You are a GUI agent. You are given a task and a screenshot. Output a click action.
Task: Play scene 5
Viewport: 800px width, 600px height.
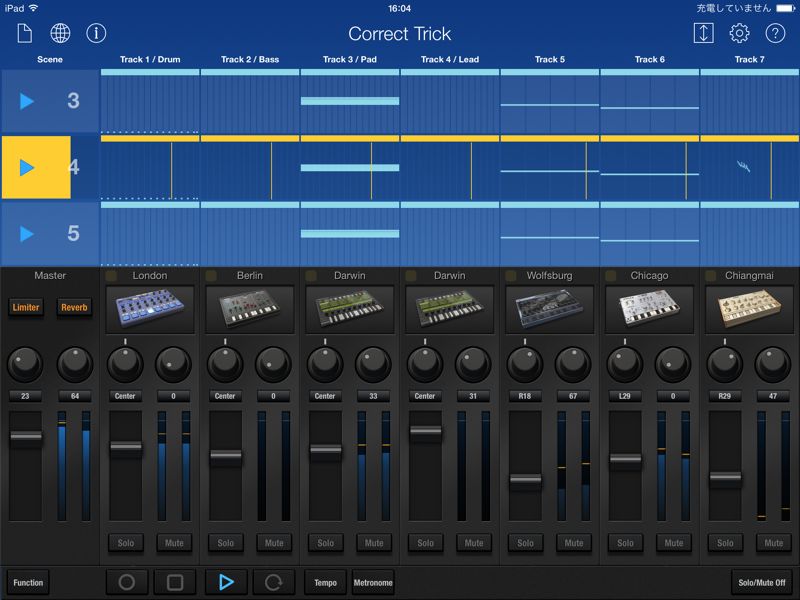pyautogui.click(x=27, y=234)
